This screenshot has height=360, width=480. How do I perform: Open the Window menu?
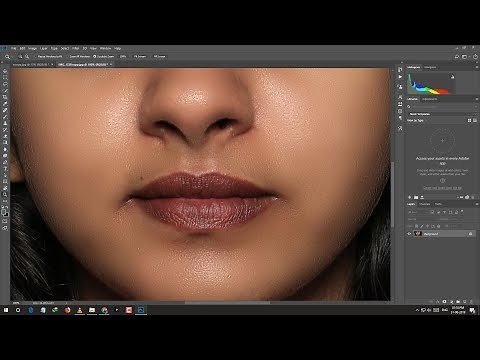click(x=105, y=49)
